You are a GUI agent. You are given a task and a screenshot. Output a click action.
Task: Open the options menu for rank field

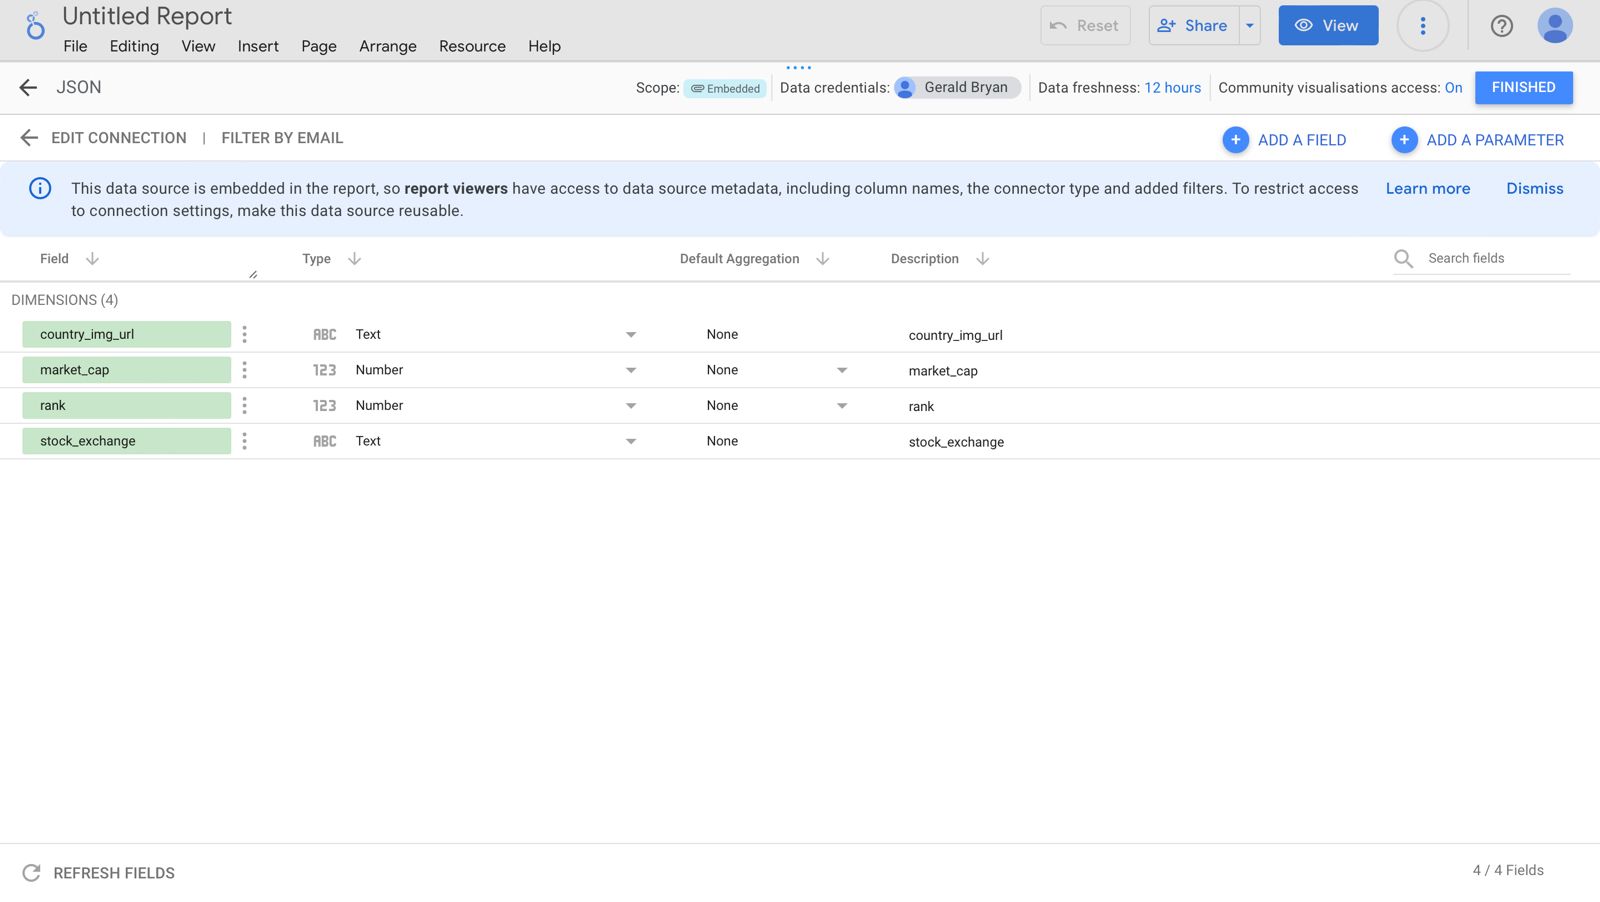(244, 405)
